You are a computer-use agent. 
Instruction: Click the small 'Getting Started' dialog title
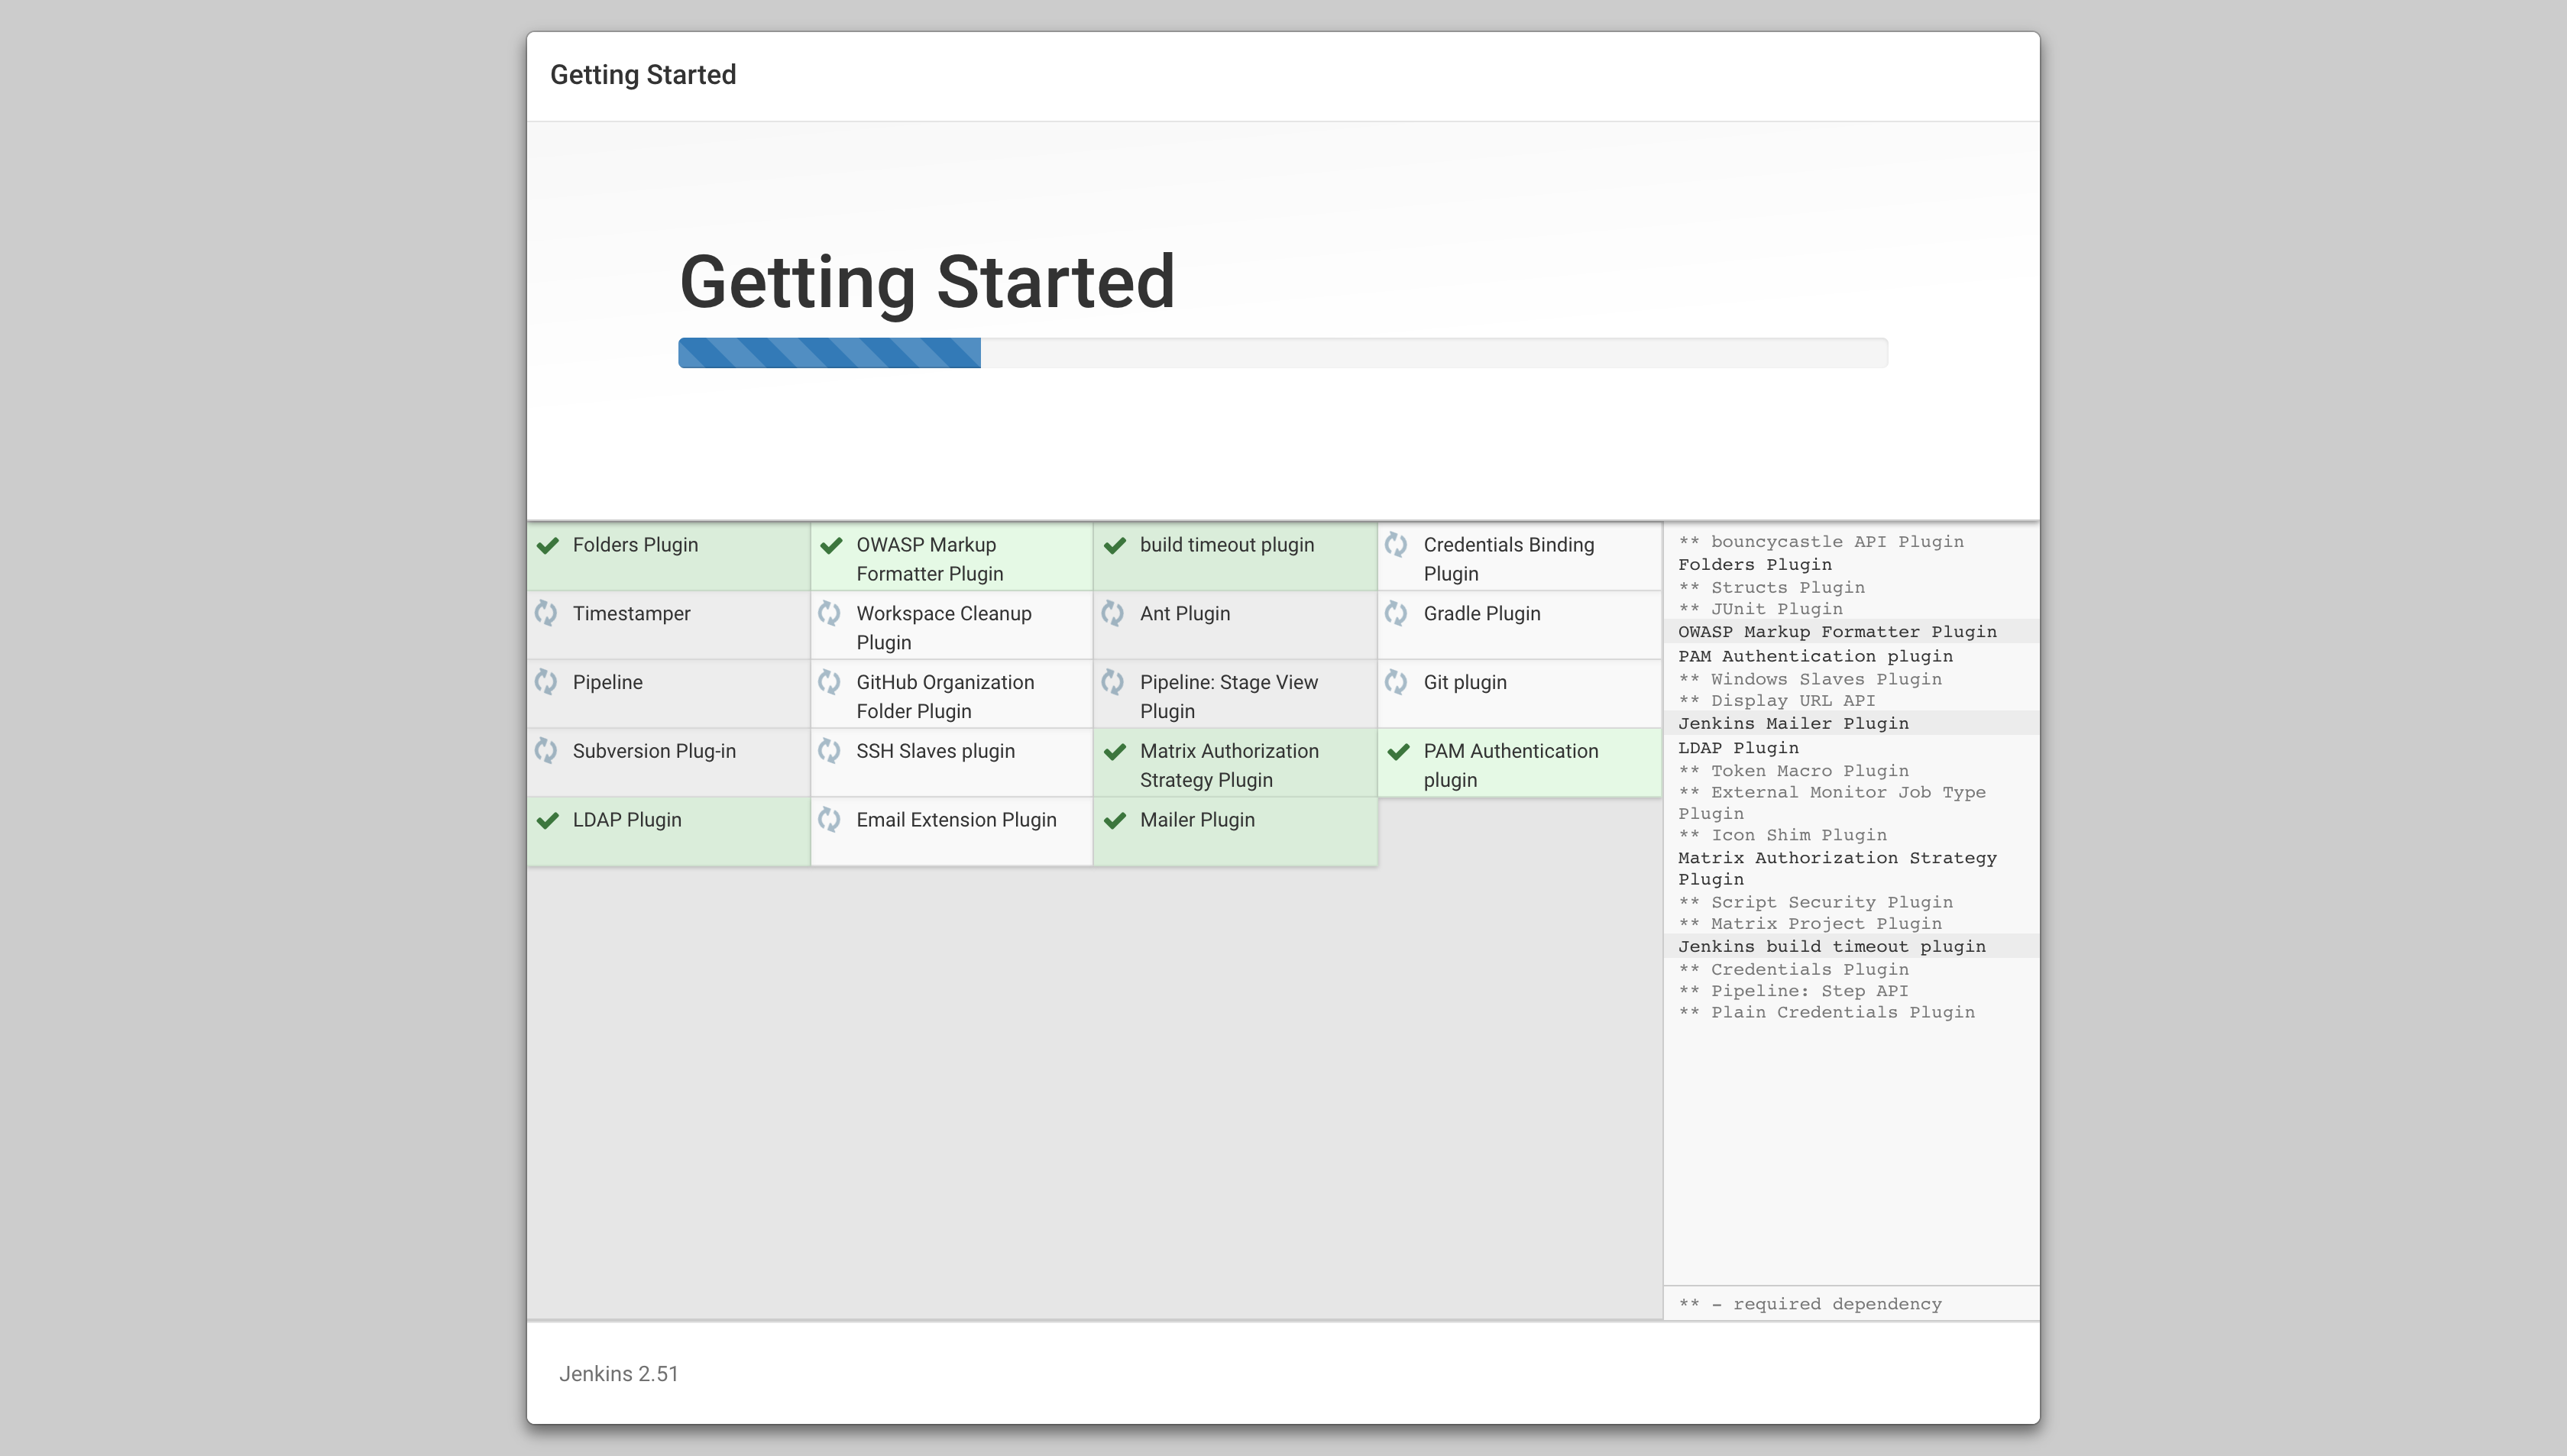pyautogui.click(x=643, y=75)
